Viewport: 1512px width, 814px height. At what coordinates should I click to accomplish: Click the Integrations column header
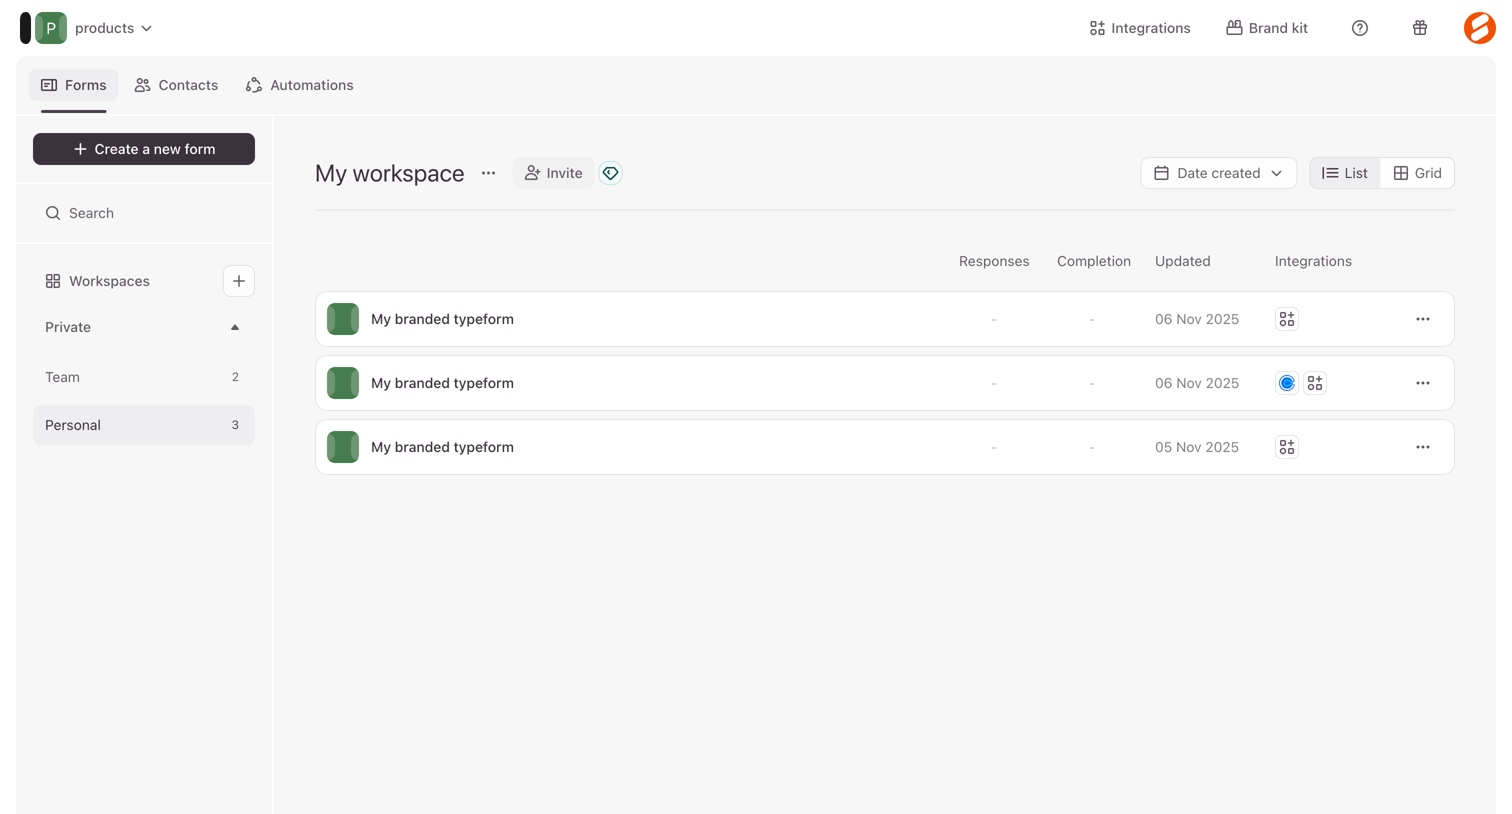pyautogui.click(x=1313, y=261)
